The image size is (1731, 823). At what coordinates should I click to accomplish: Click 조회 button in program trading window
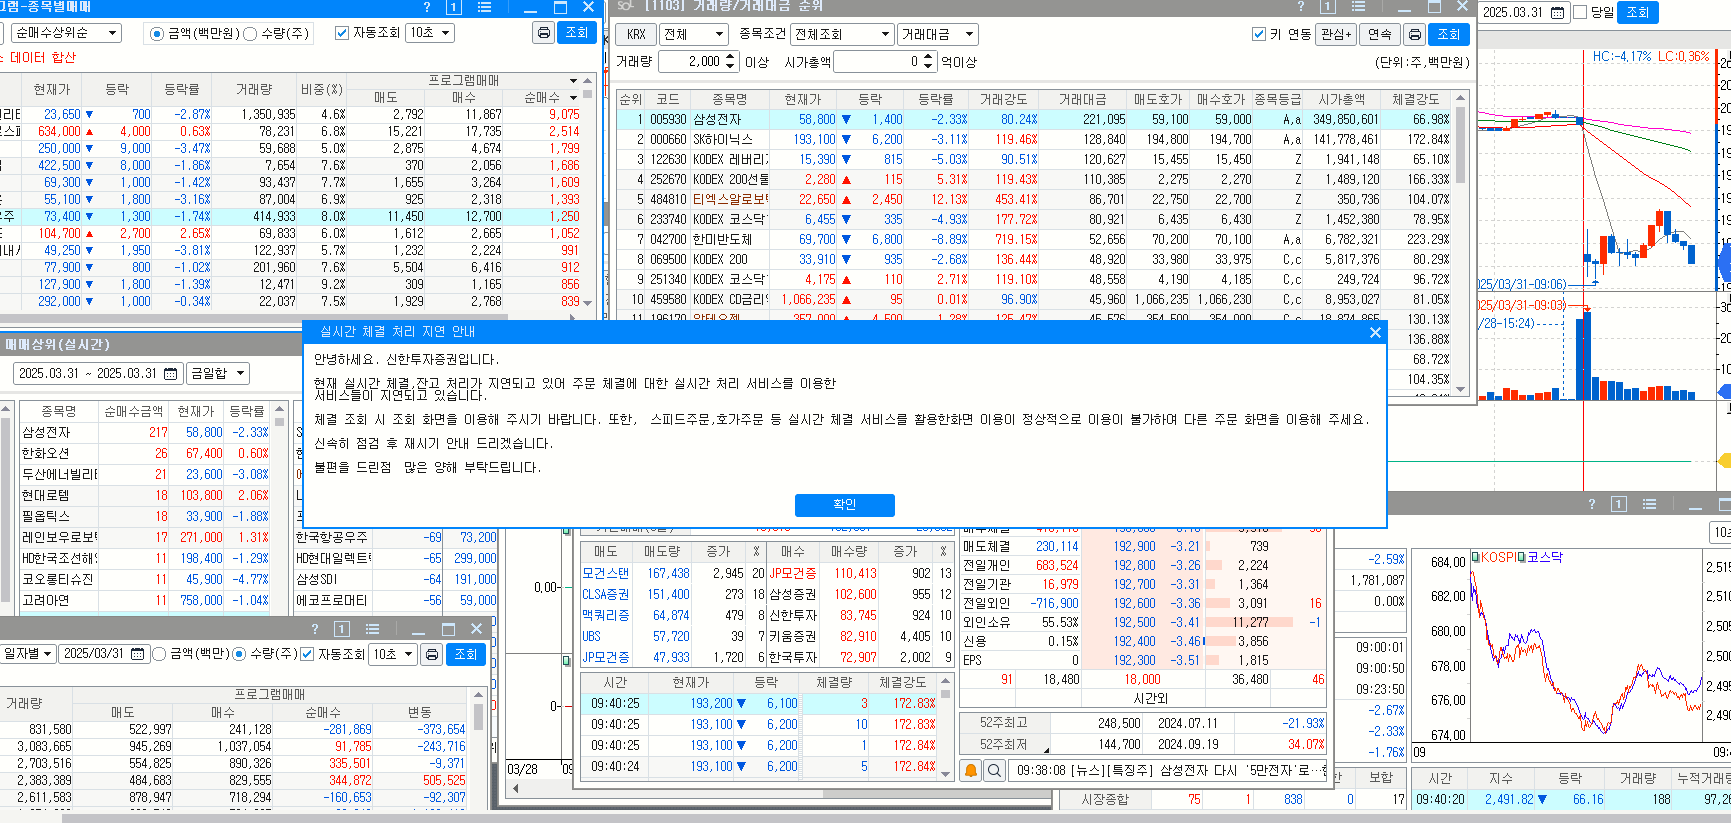577,33
